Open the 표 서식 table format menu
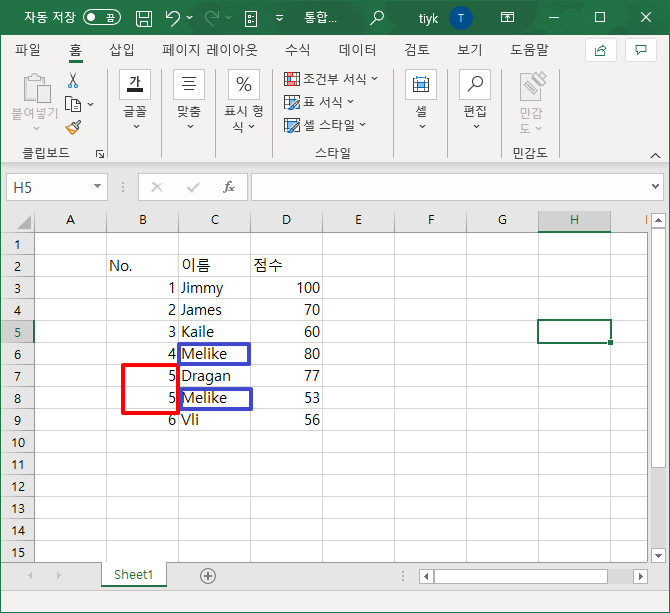The width and height of the screenshot is (670, 613). (319, 102)
